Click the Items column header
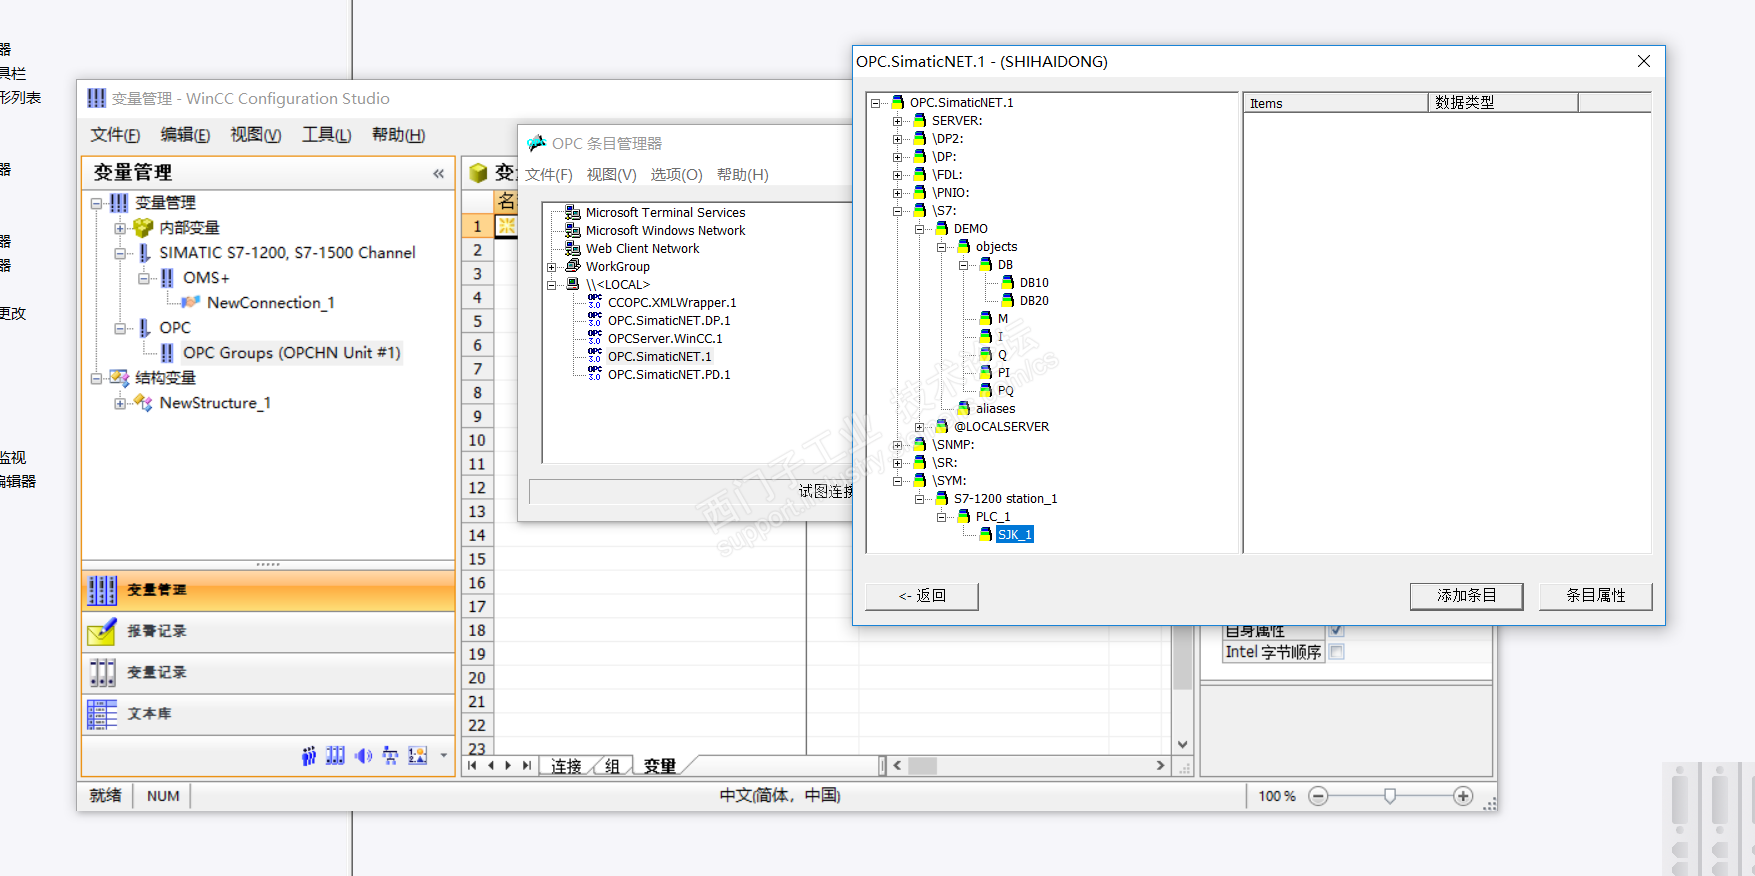The width and height of the screenshot is (1755, 876). click(1335, 103)
